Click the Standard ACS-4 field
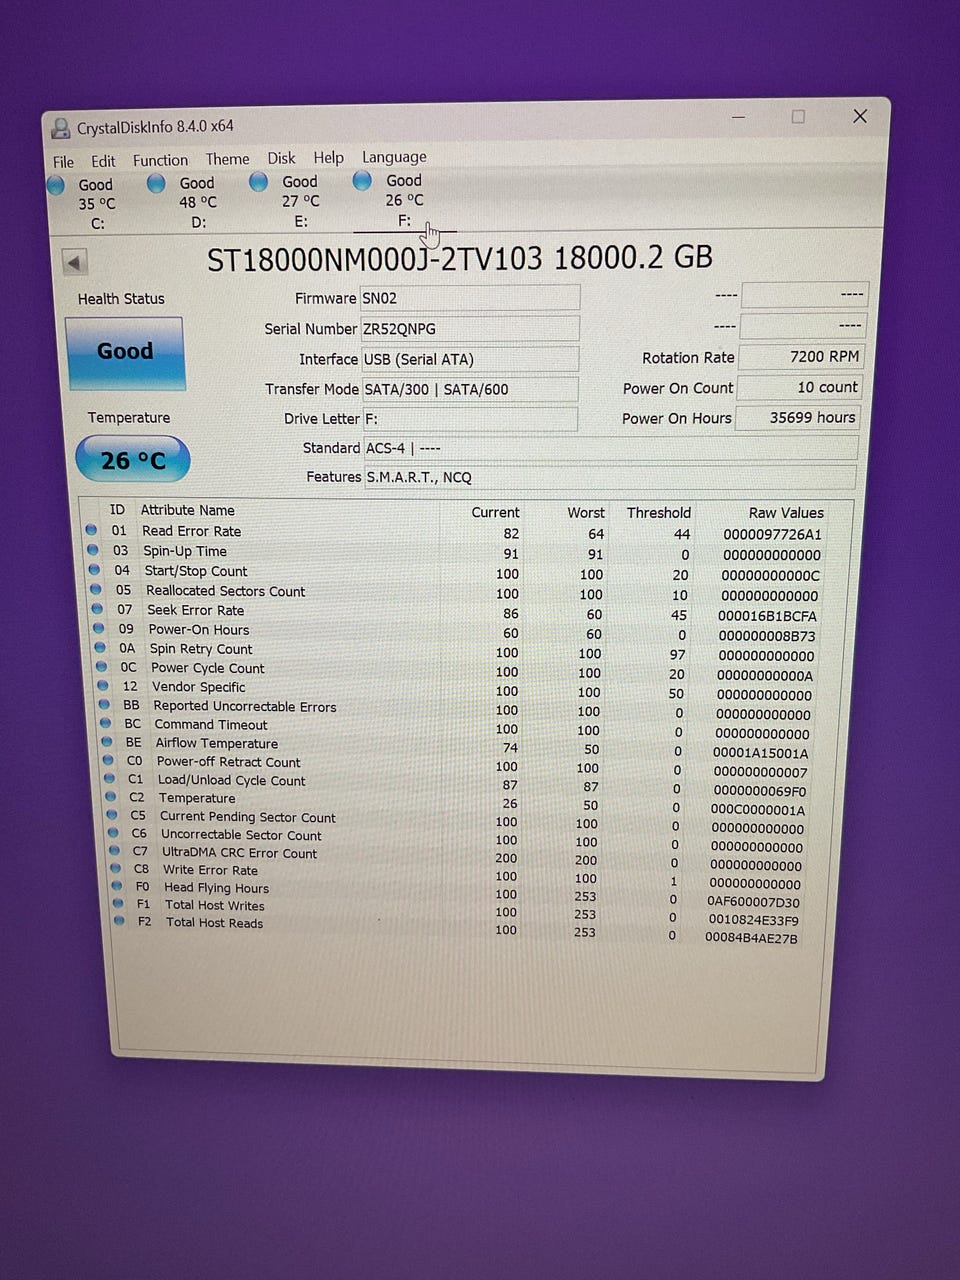The height and width of the screenshot is (1280, 960). click(x=610, y=448)
